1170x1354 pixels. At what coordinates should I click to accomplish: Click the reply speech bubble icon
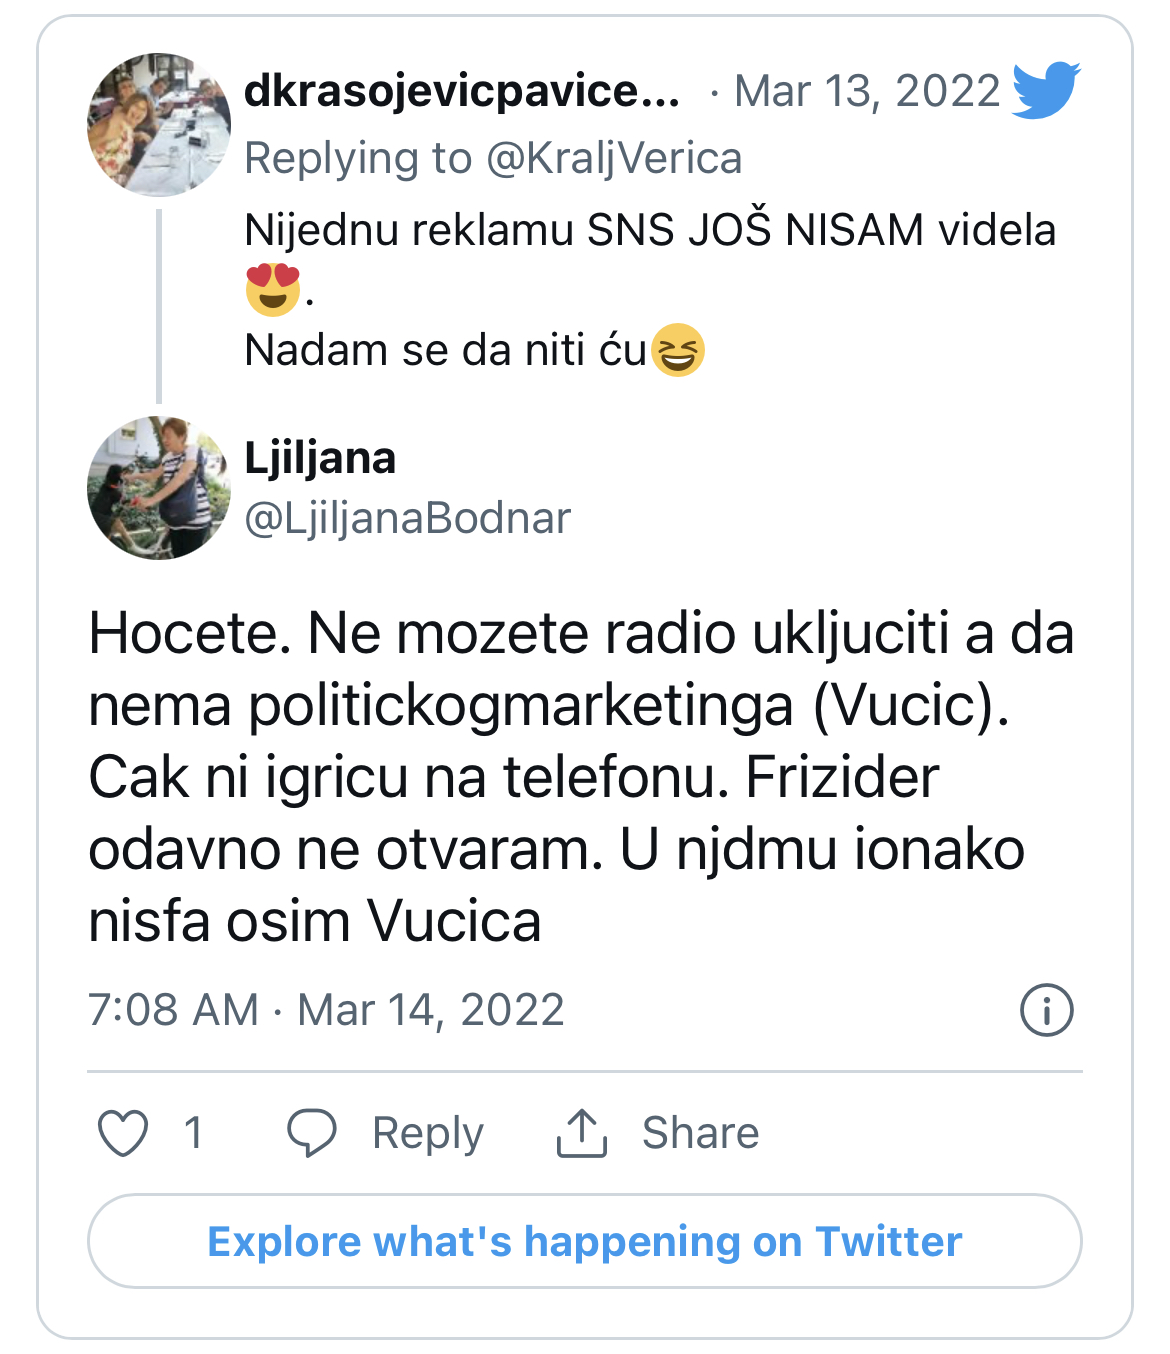pos(311,1133)
